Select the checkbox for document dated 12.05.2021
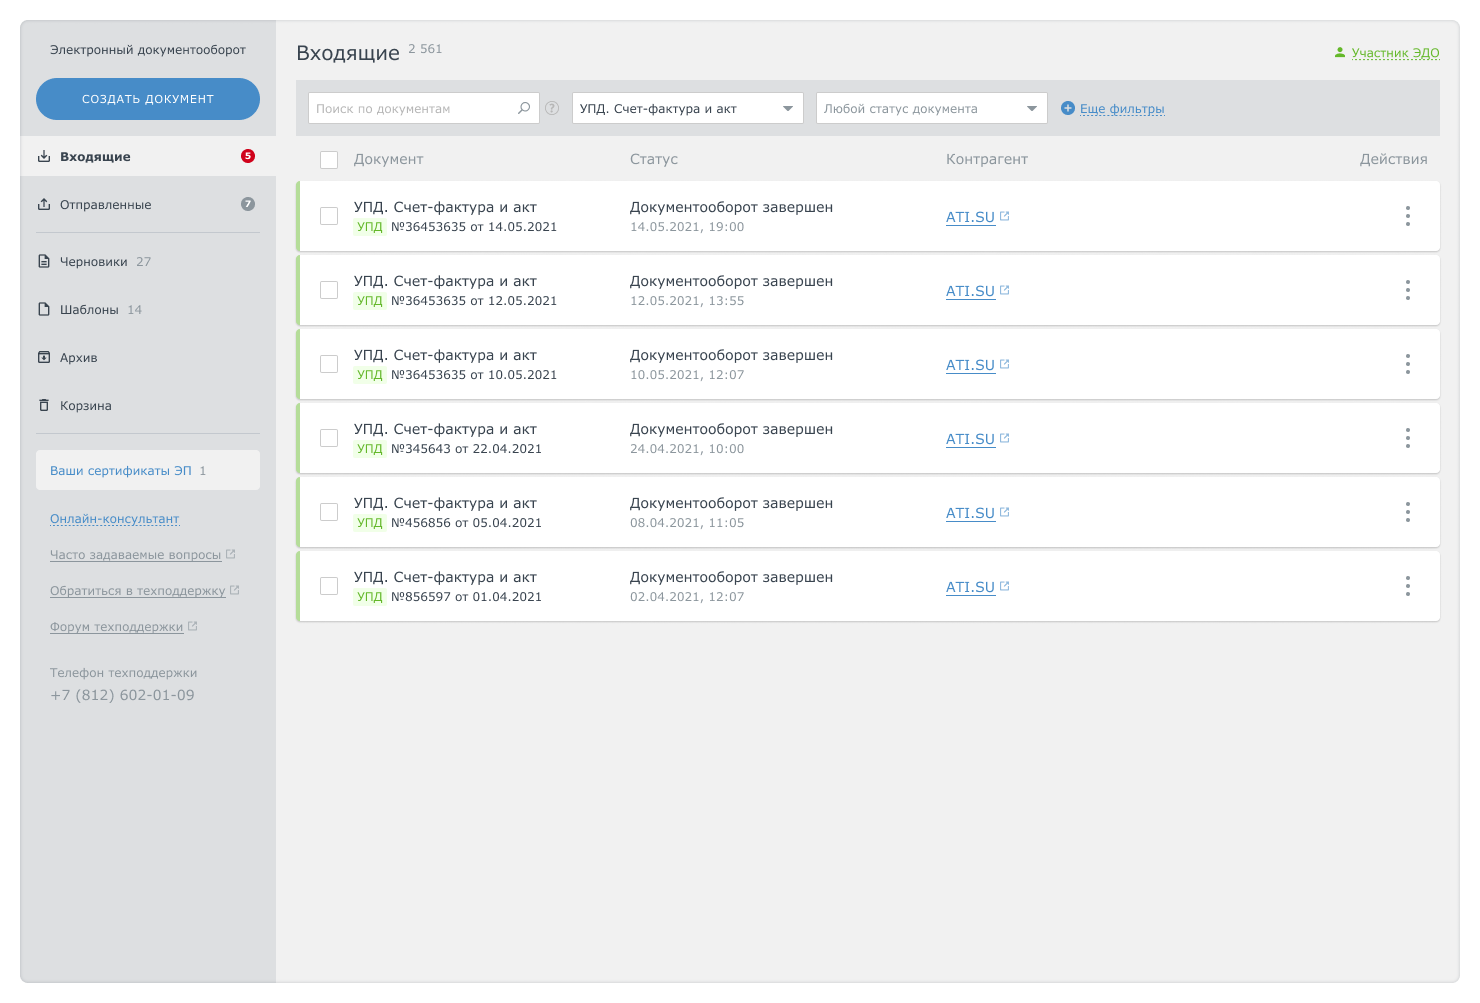The width and height of the screenshot is (1480, 1003). (x=329, y=290)
